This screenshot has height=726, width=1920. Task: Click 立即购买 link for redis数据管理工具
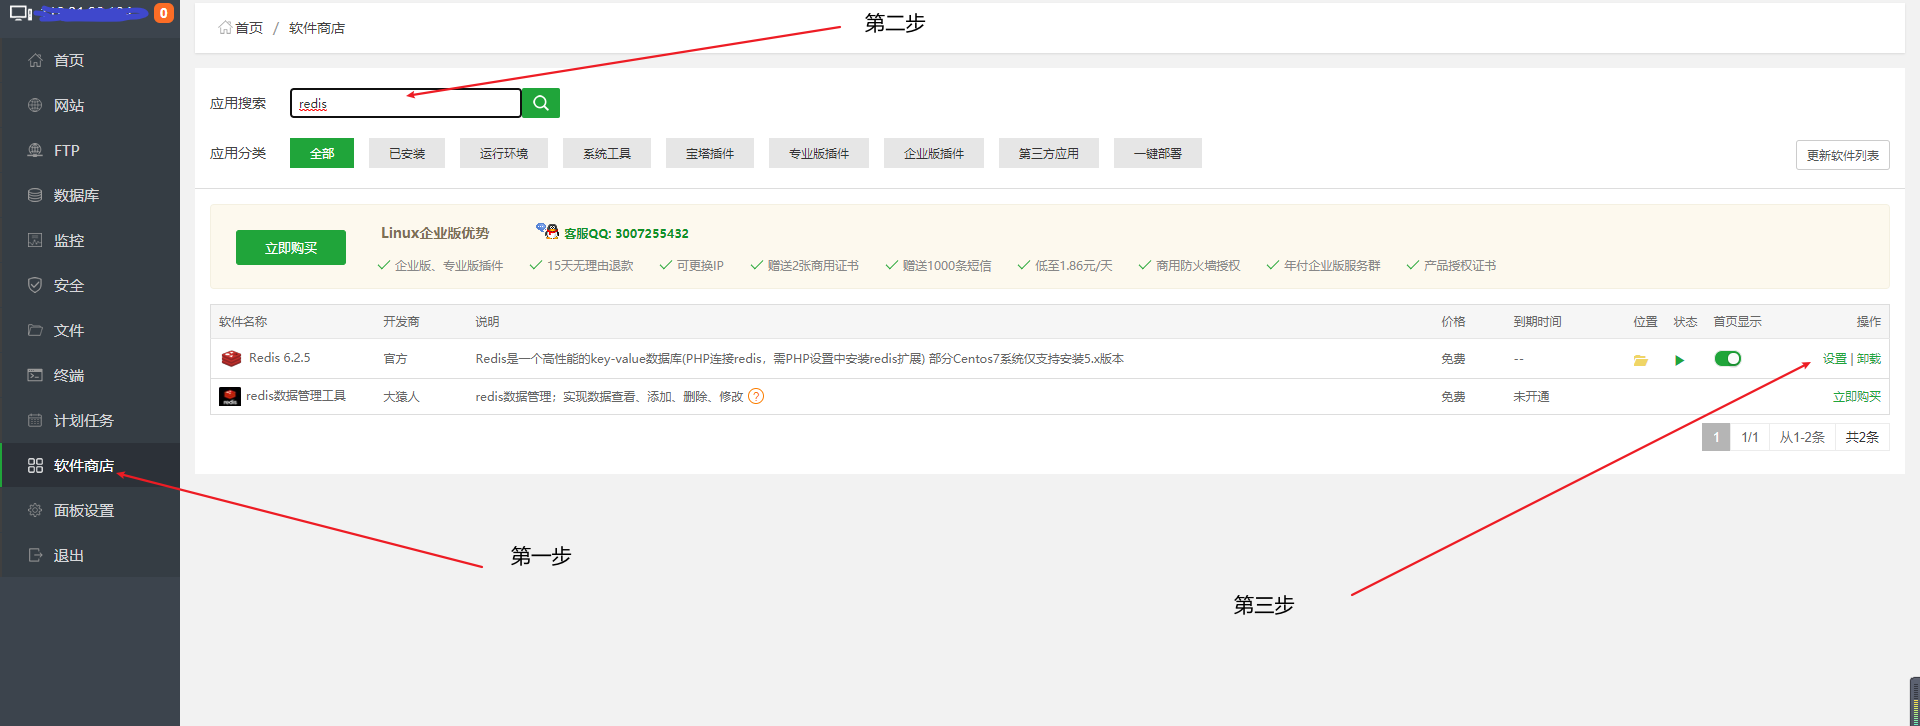(x=1857, y=397)
